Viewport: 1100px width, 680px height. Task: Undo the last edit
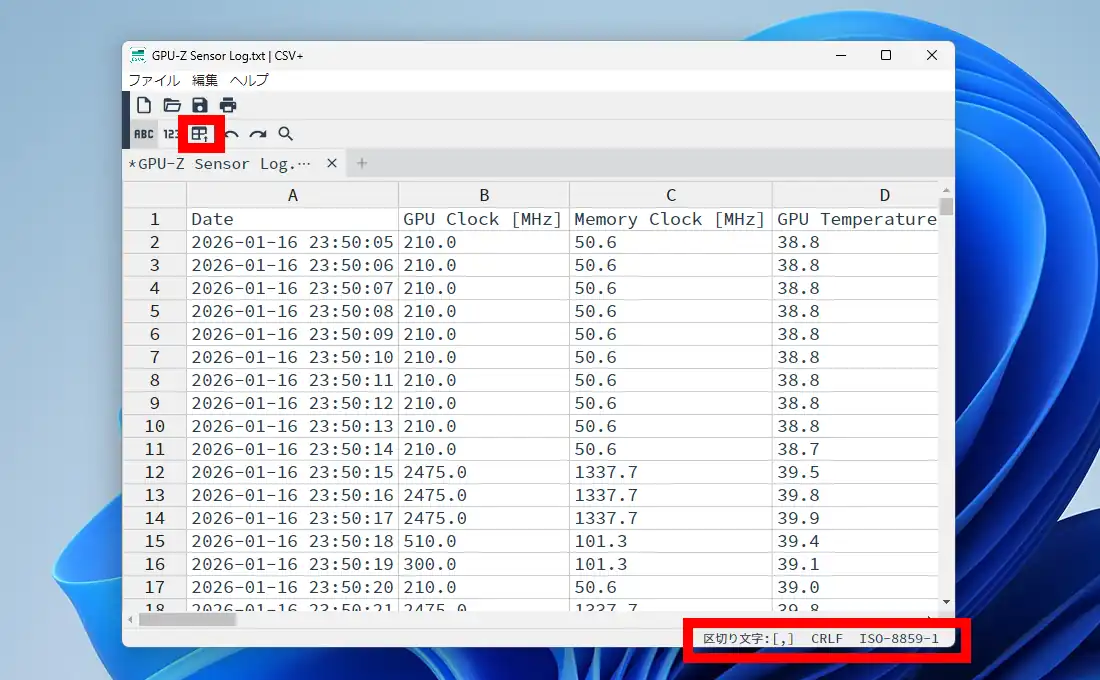(x=231, y=134)
